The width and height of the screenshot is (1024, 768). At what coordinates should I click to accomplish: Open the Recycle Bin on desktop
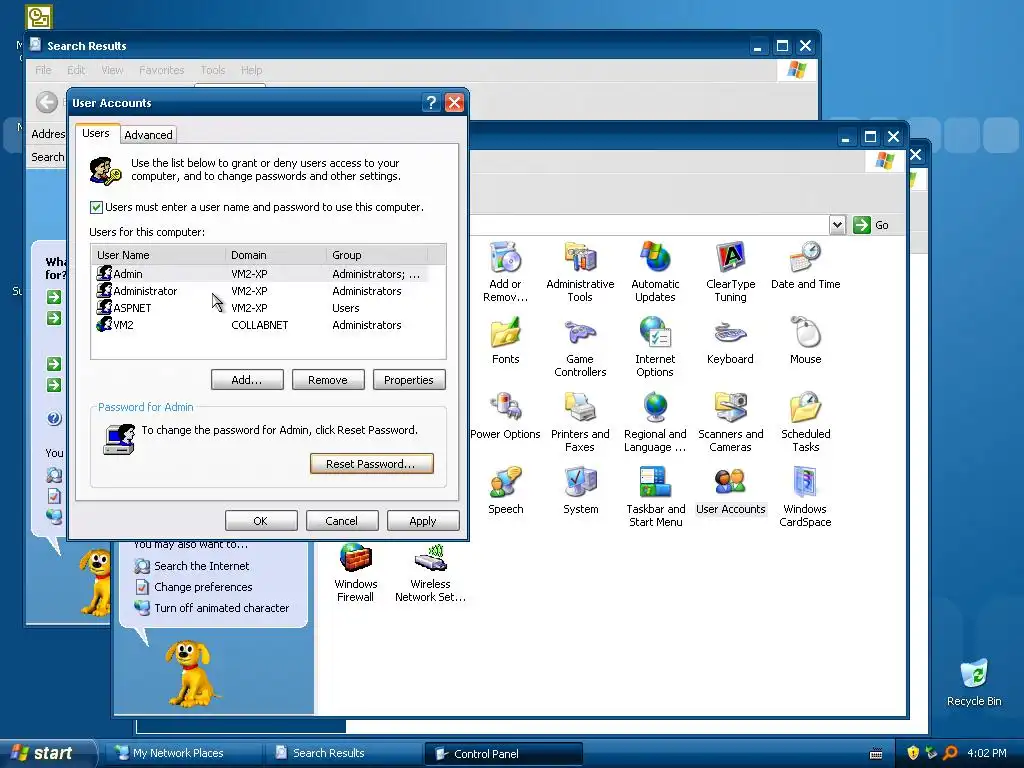pyautogui.click(x=974, y=682)
